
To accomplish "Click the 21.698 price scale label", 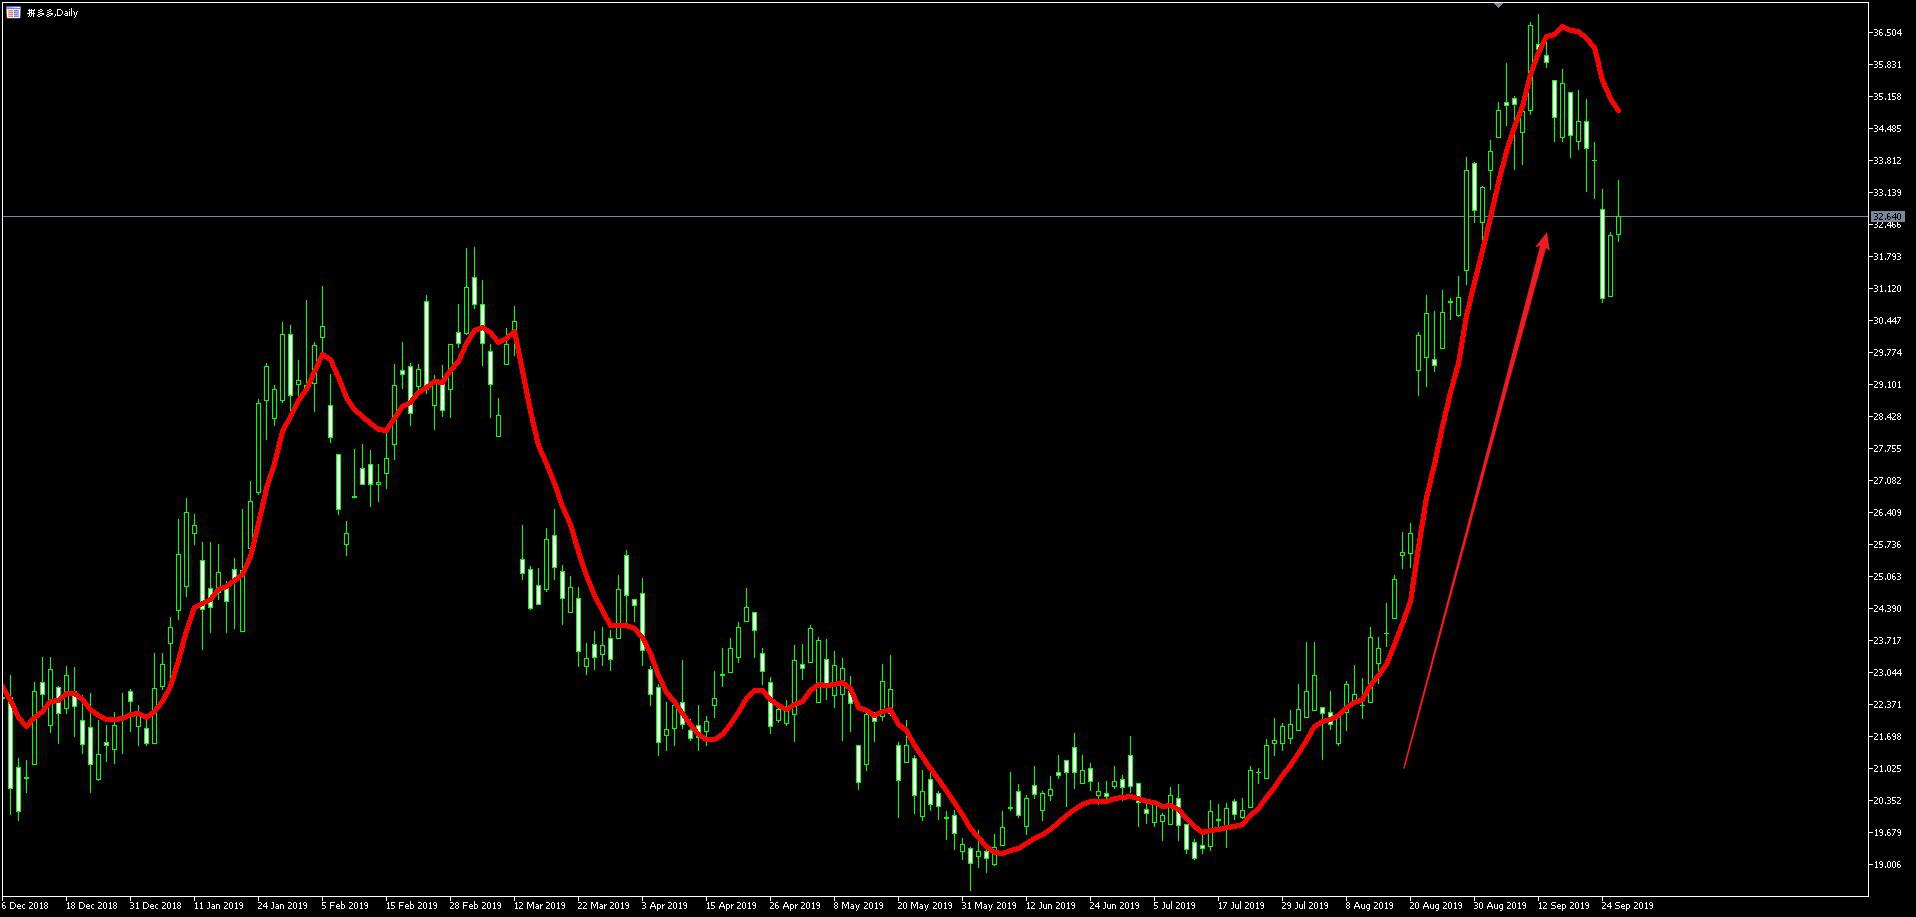I will click(1887, 737).
